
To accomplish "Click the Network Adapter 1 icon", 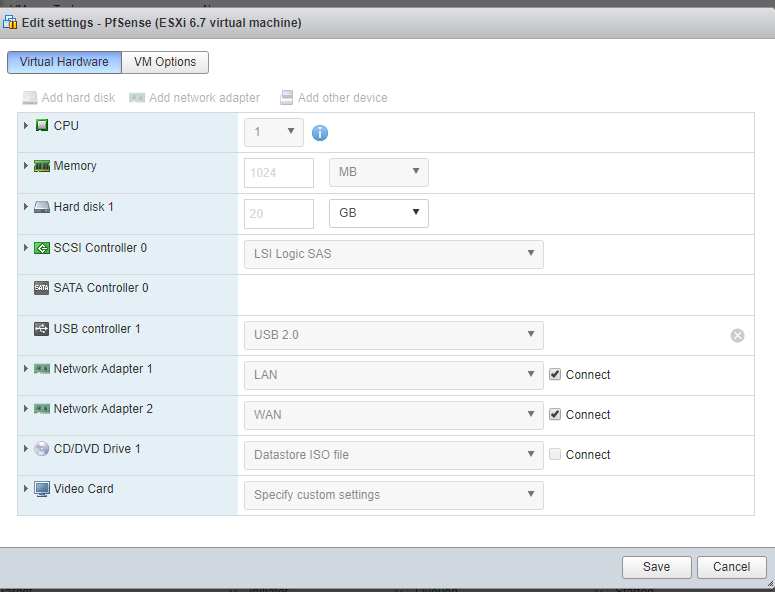I will 42,369.
